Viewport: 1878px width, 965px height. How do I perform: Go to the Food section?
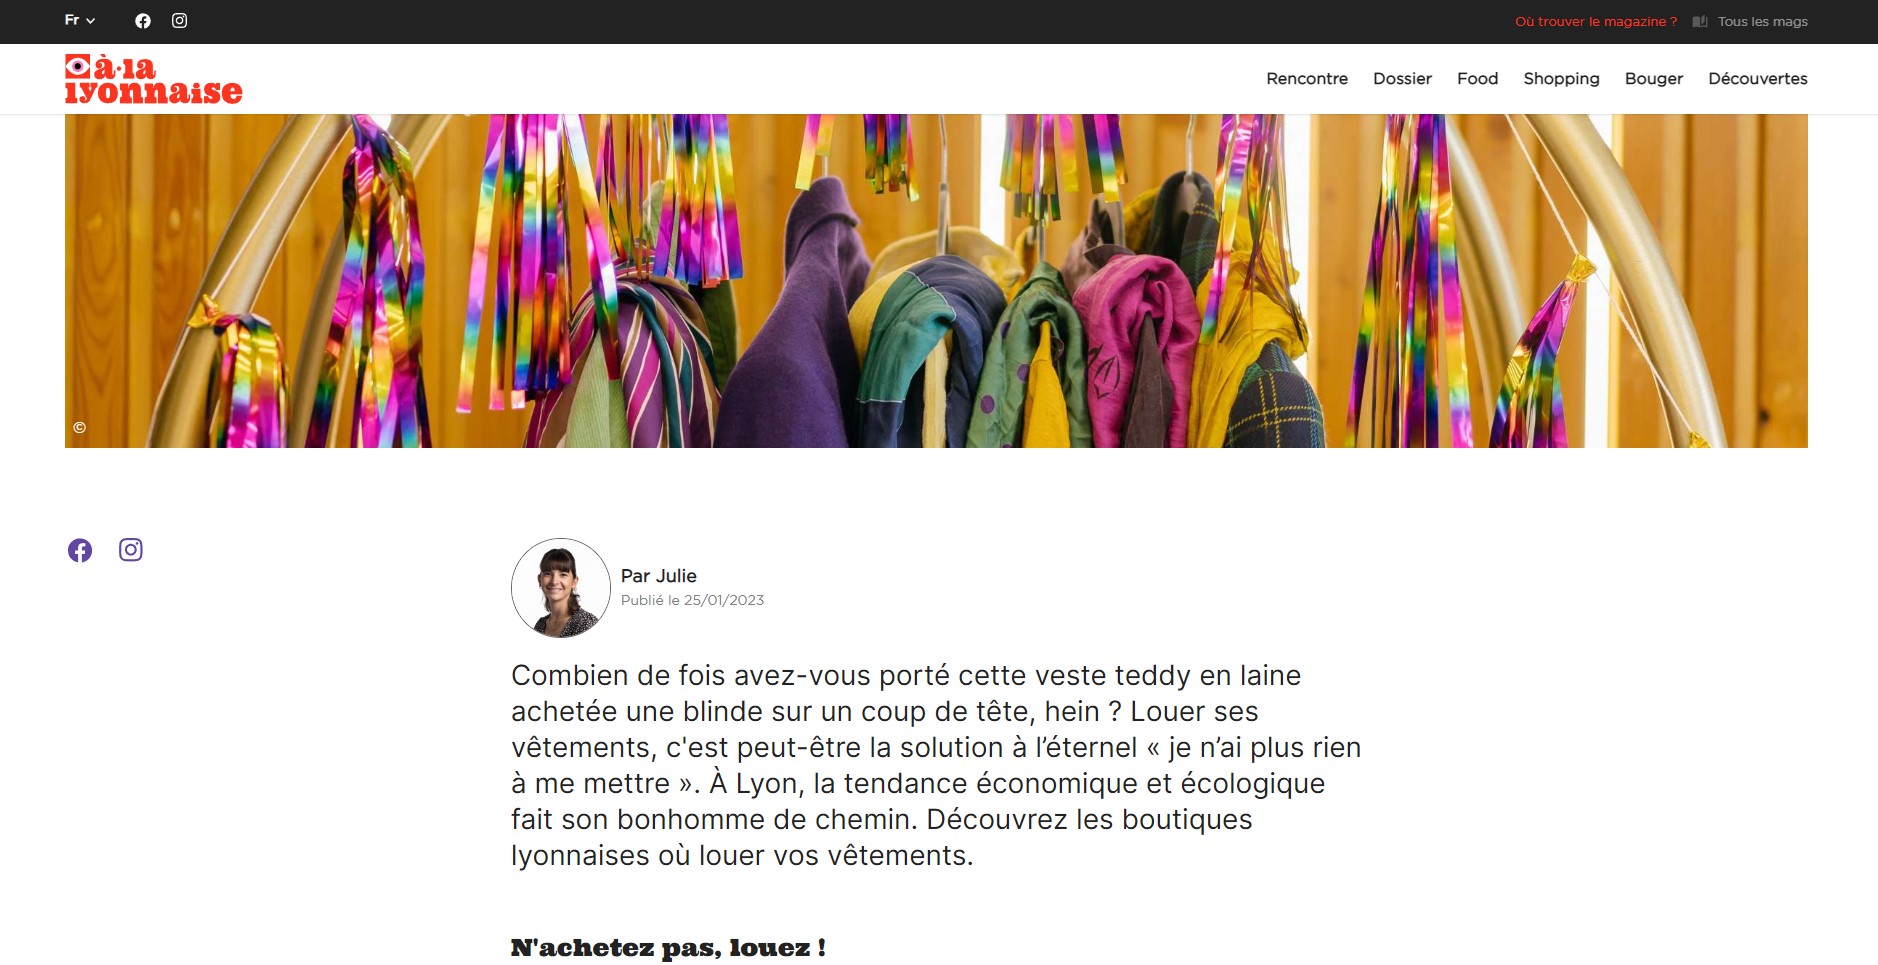click(x=1477, y=79)
